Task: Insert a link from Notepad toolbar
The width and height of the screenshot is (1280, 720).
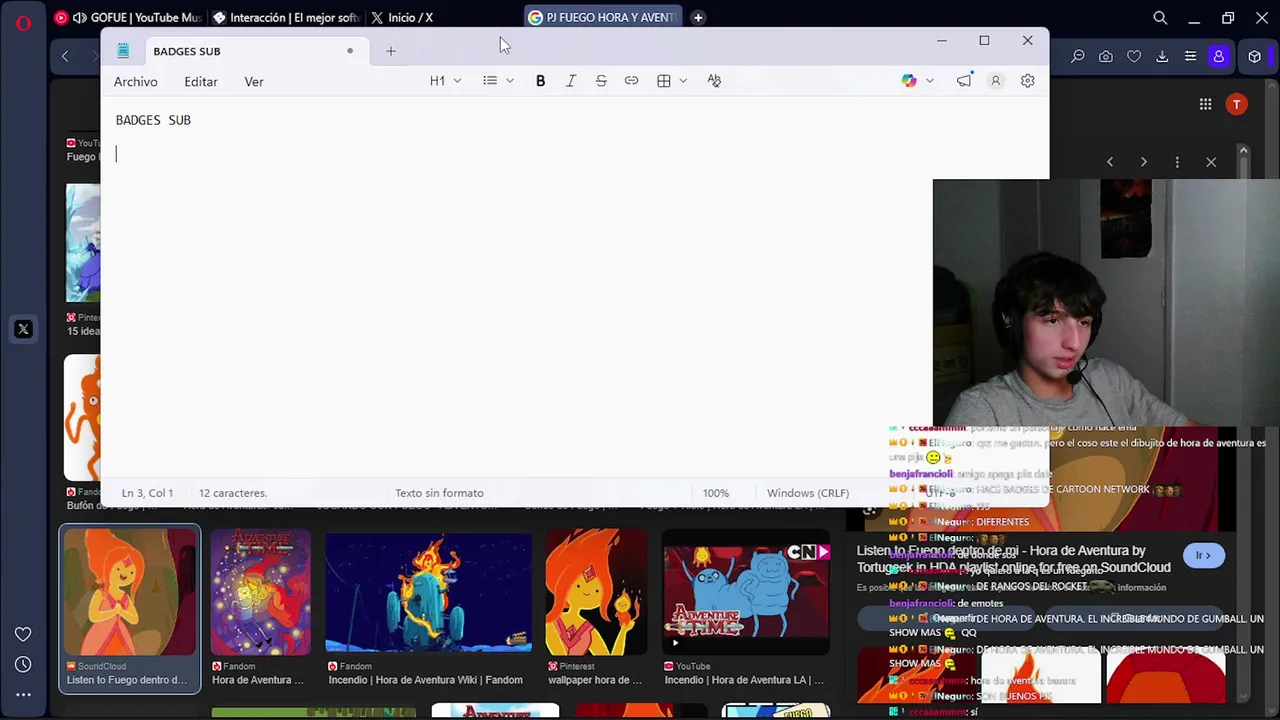Action: pos(631,81)
